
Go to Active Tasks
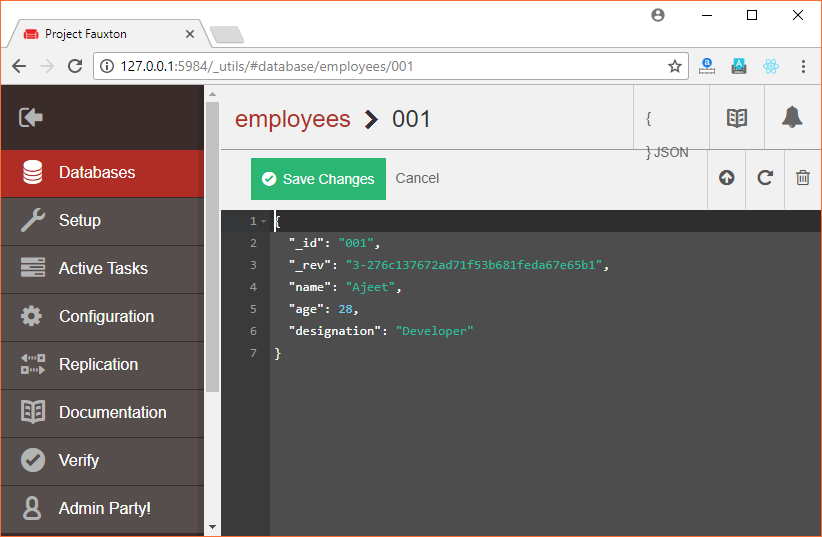[x=102, y=268]
